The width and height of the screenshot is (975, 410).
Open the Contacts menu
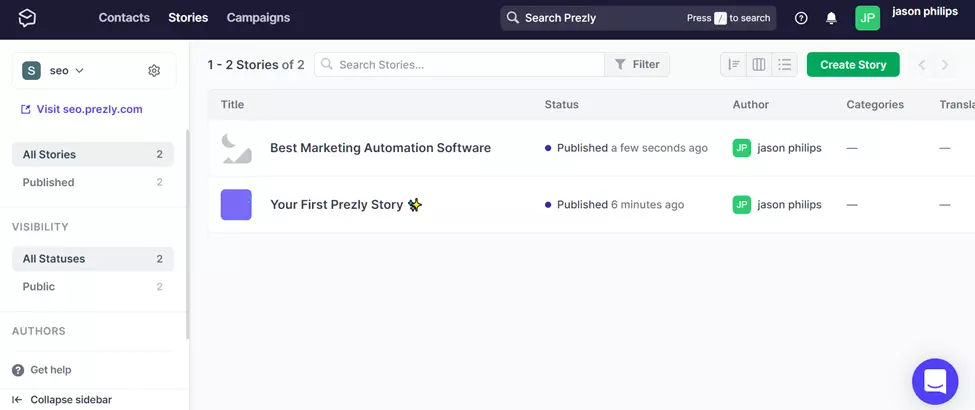click(x=124, y=18)
